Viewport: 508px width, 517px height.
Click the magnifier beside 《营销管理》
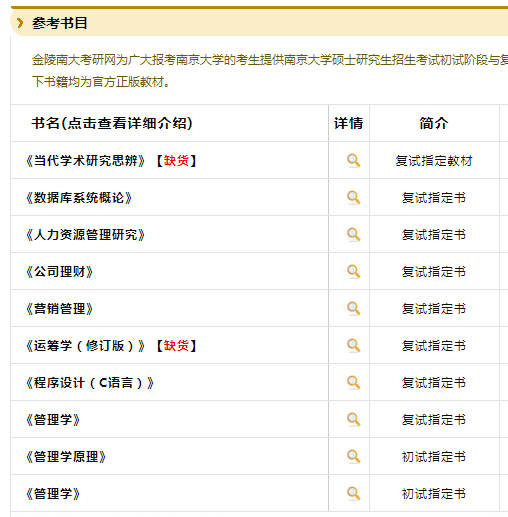click(353, 309)
